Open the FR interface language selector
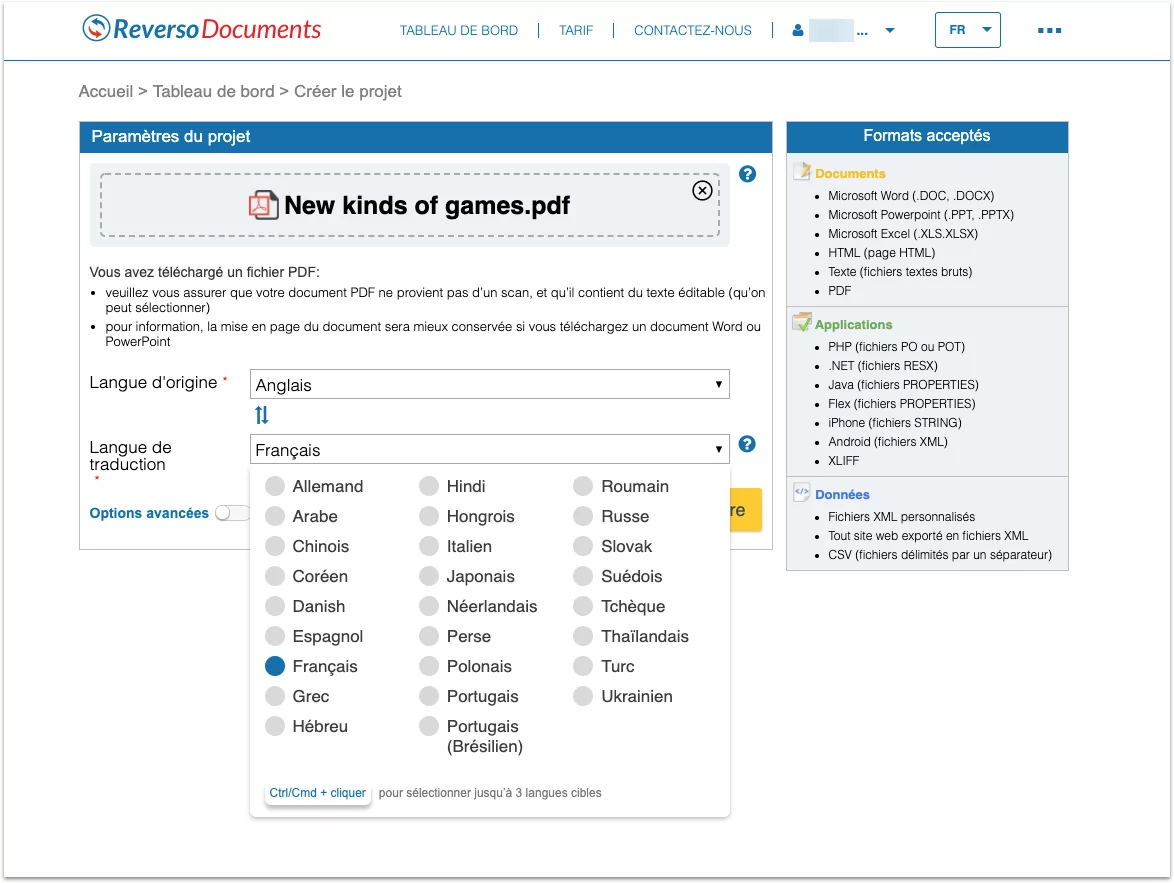The image size is (1174, 883). click(x=967, y=30)
